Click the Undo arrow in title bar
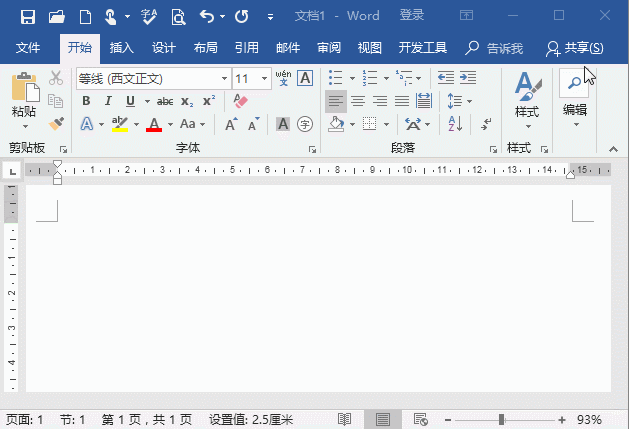Screen dimensions: 629x429 pos(206,17)
